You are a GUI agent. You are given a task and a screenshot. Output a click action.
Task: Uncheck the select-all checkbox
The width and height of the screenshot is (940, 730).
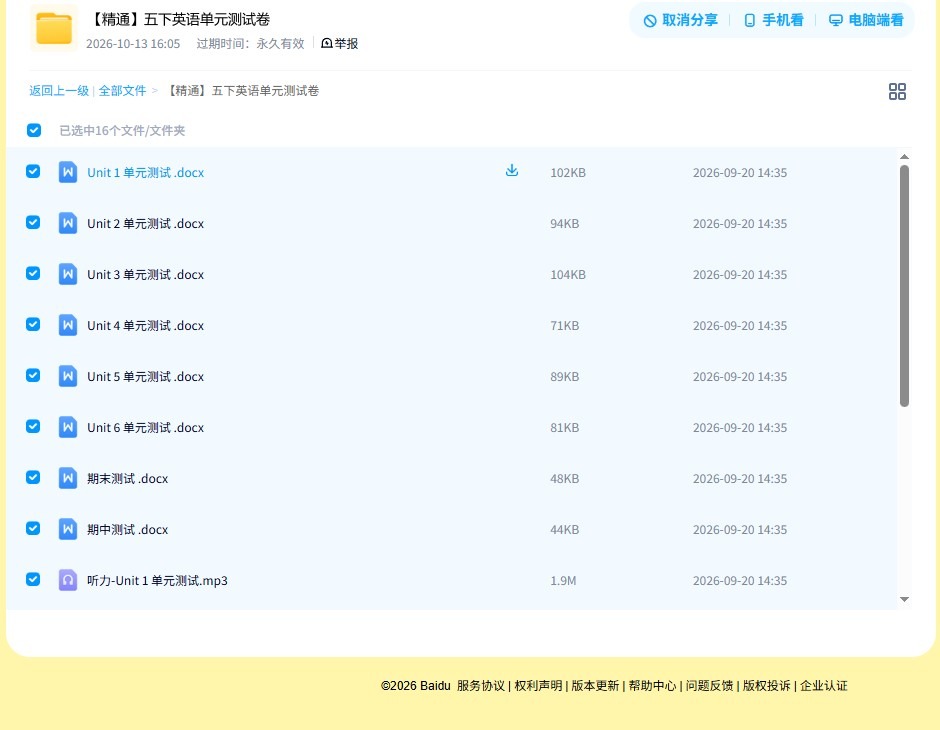pos(34,130)
